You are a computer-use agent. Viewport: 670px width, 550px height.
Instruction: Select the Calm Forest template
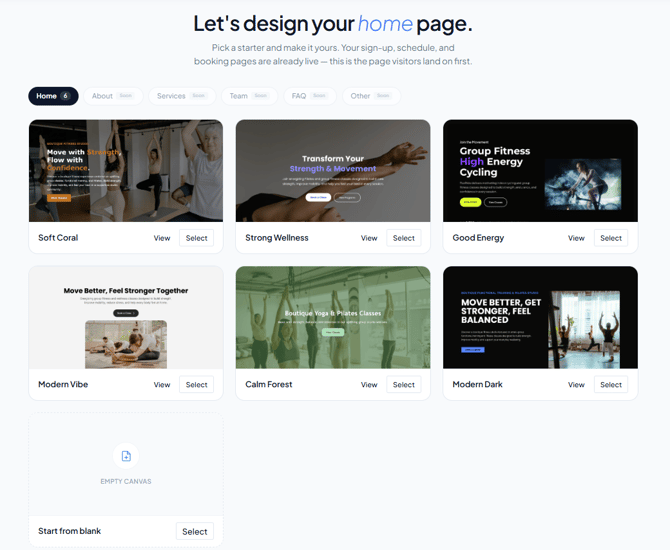404,385
